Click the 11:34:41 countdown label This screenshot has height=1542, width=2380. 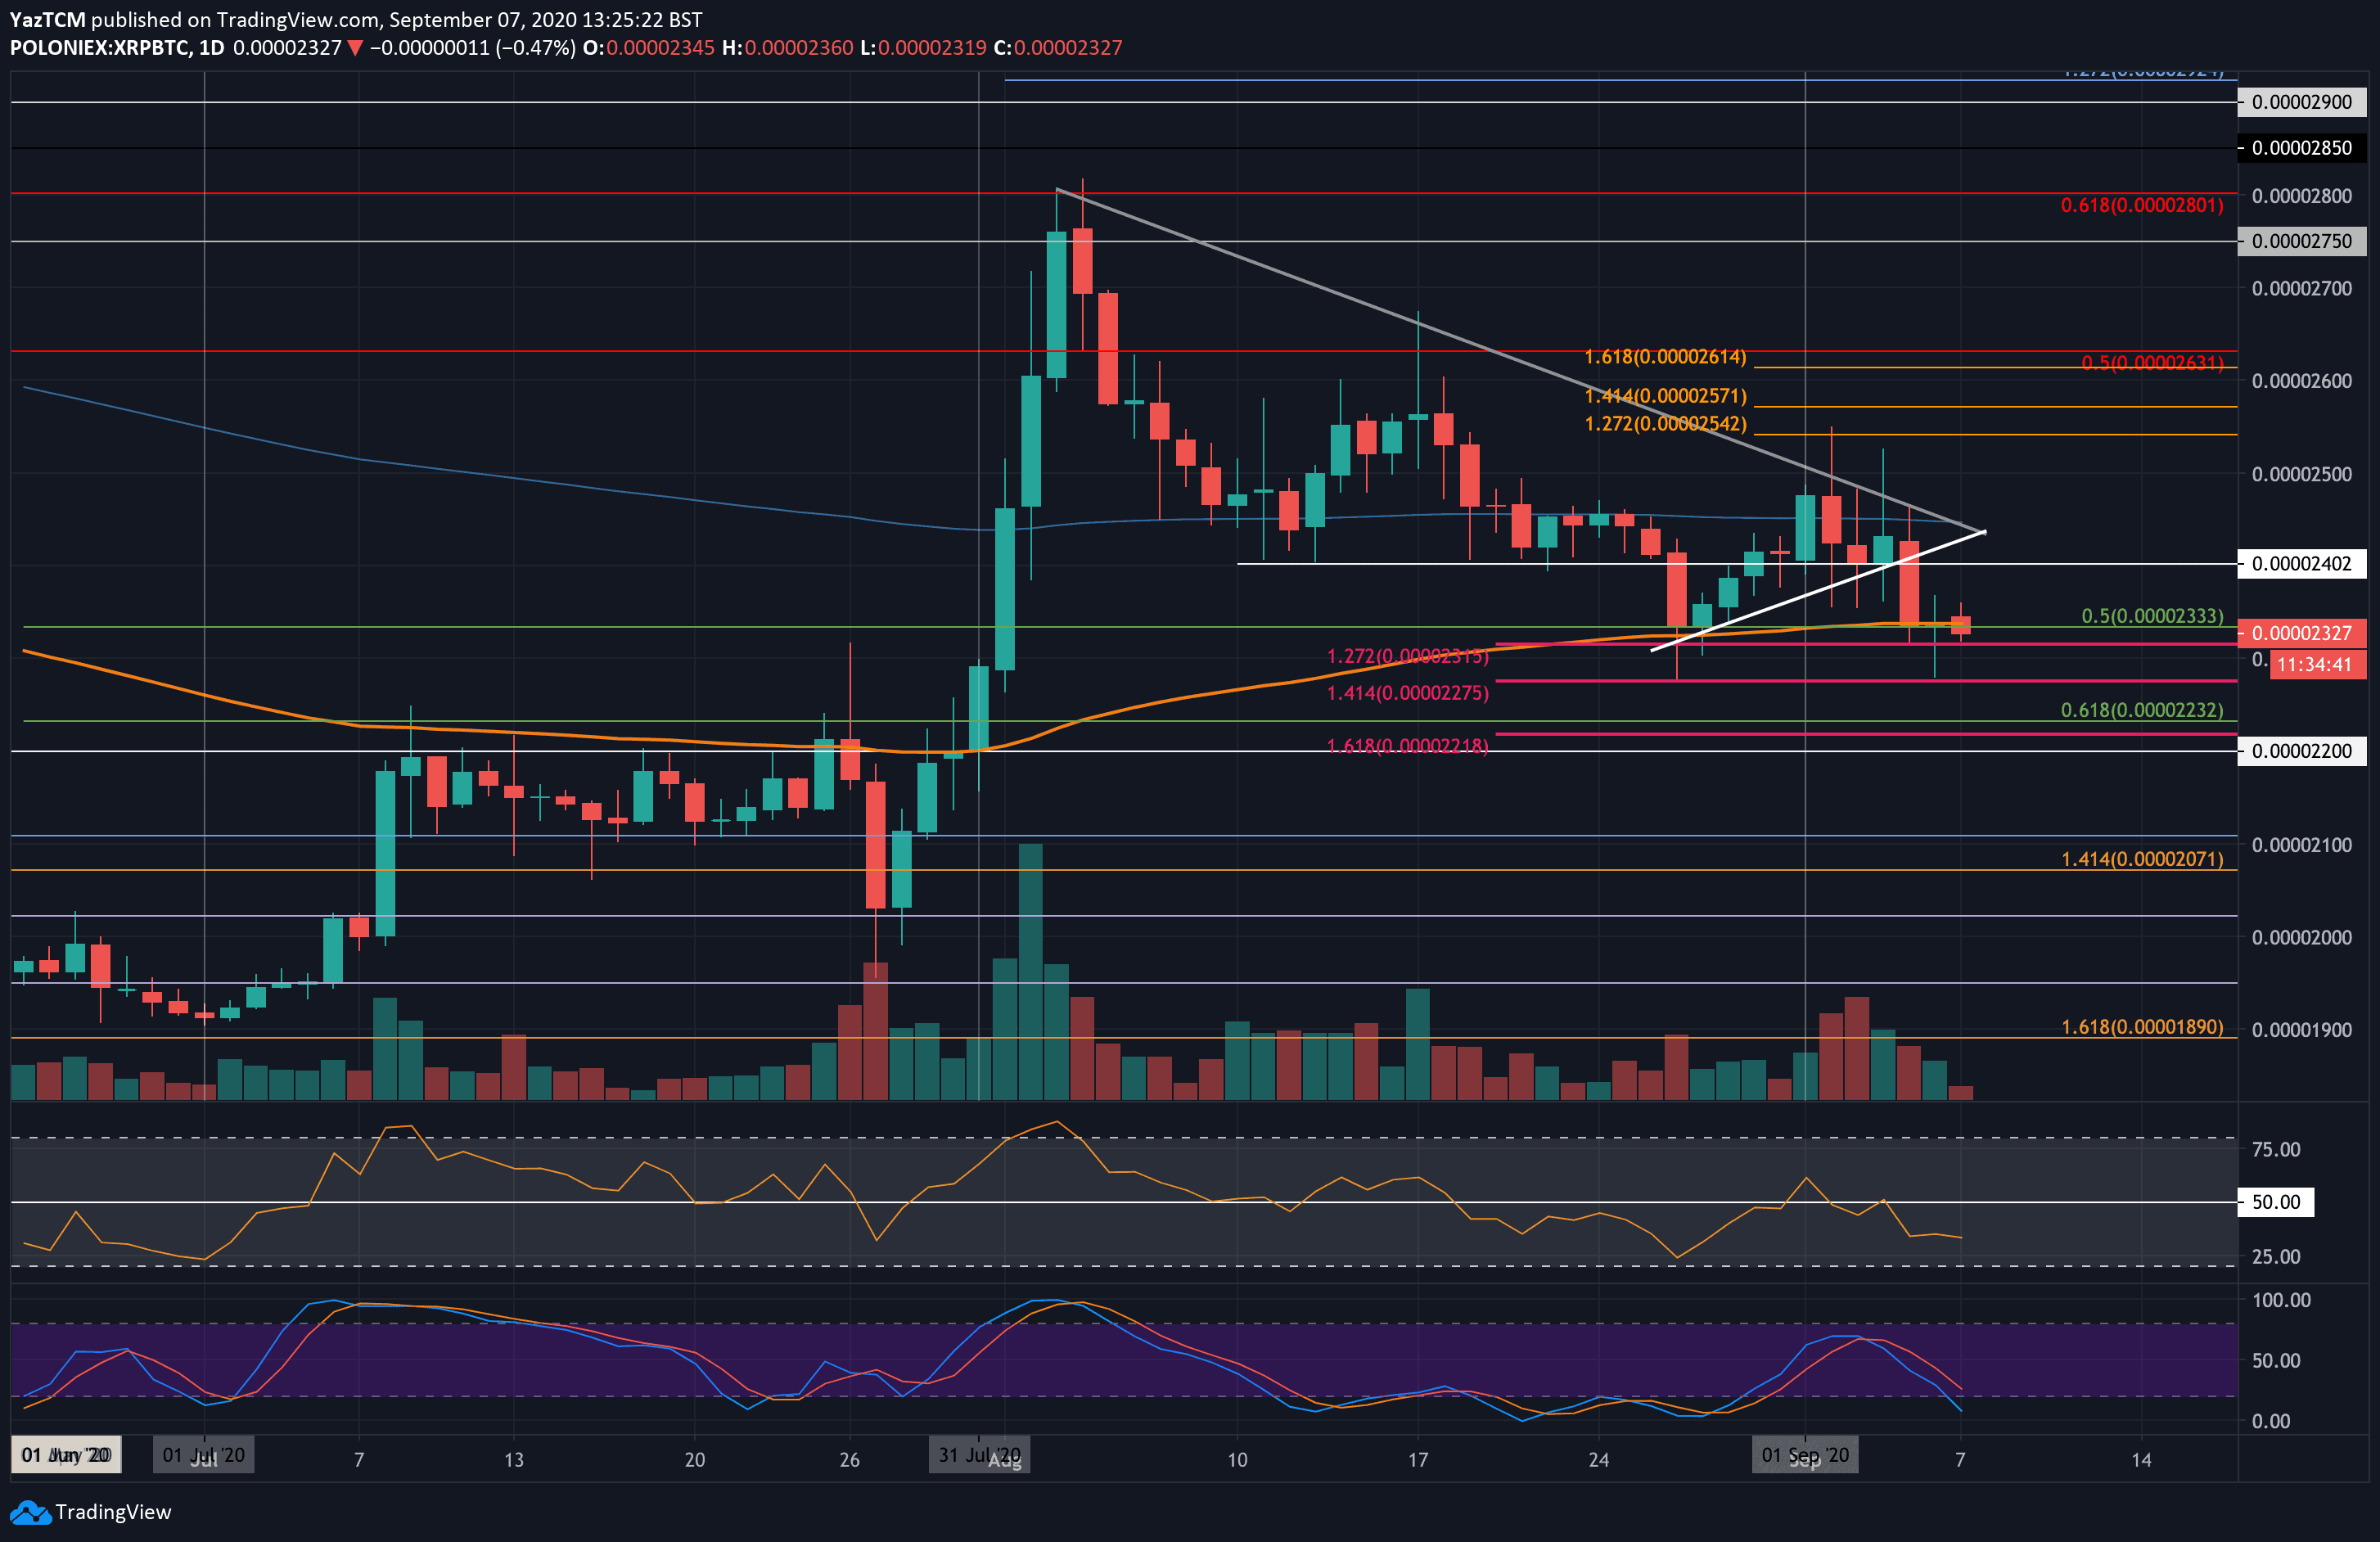tap(2318, 664)
